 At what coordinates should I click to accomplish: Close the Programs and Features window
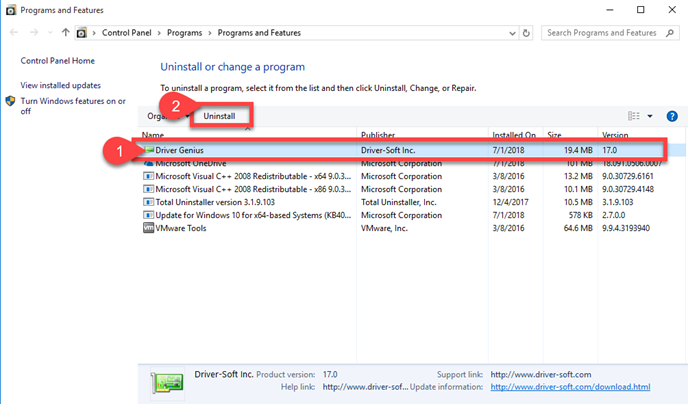672,10
